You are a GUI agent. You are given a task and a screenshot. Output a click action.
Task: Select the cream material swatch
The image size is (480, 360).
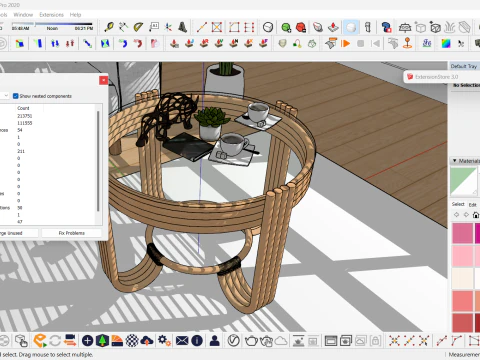(462, 278)
